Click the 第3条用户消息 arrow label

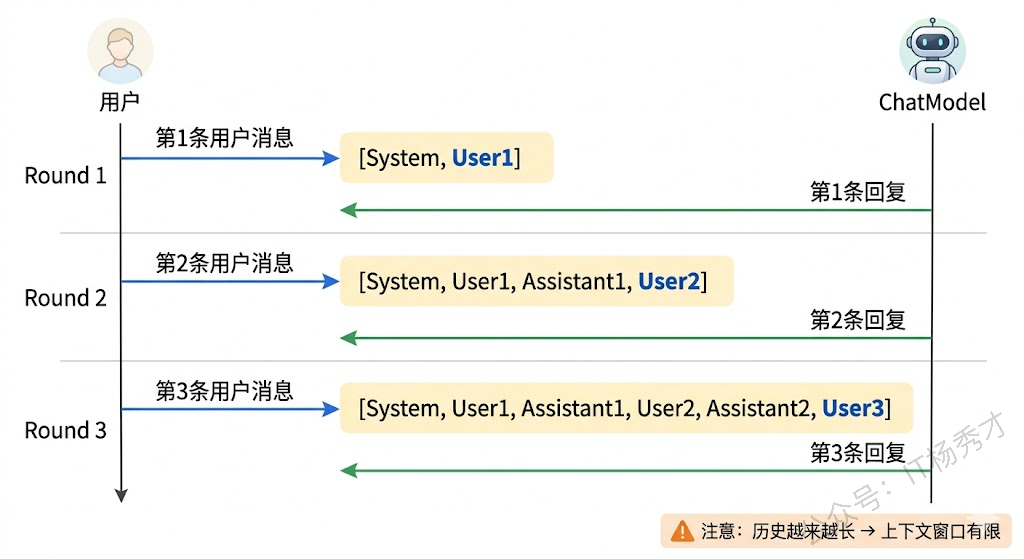[x=224, y=390]
